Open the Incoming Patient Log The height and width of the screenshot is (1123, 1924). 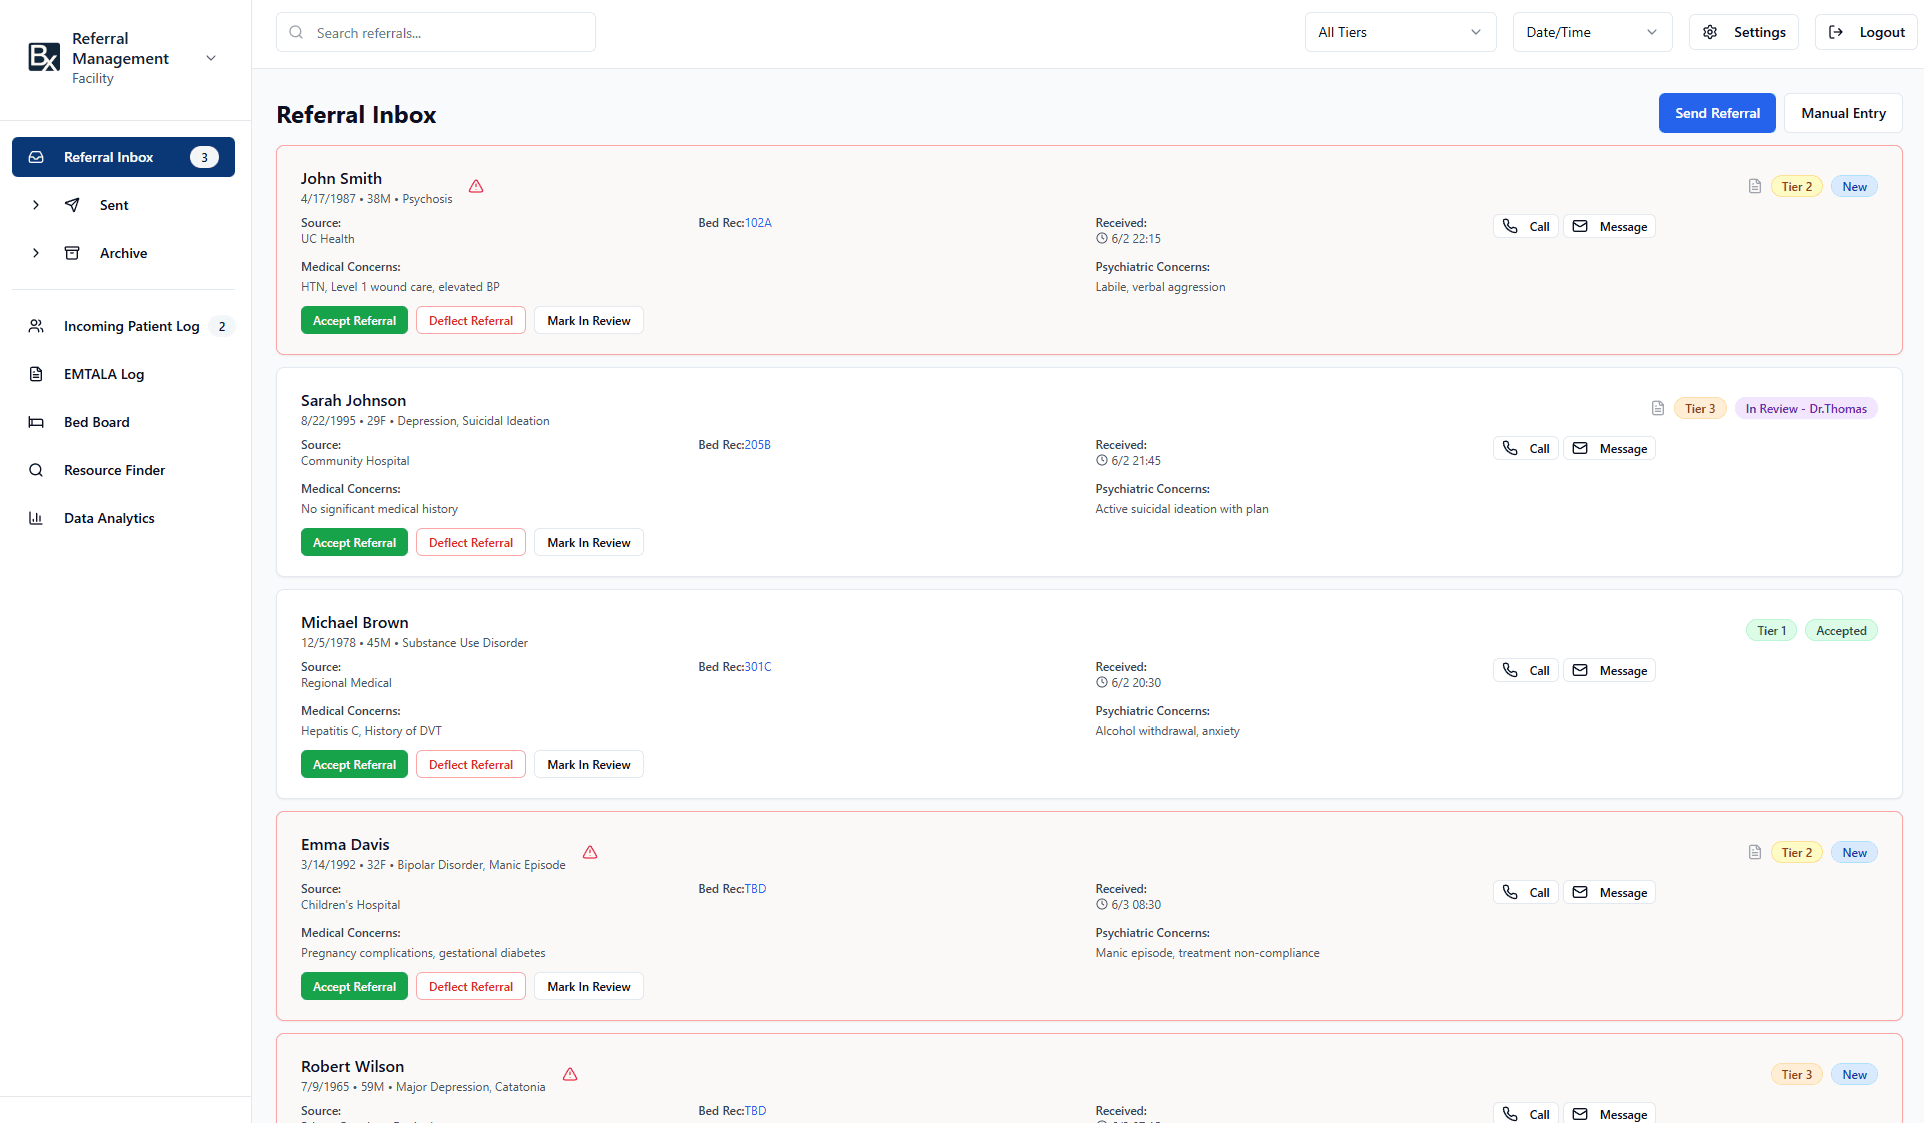(131, 326)
